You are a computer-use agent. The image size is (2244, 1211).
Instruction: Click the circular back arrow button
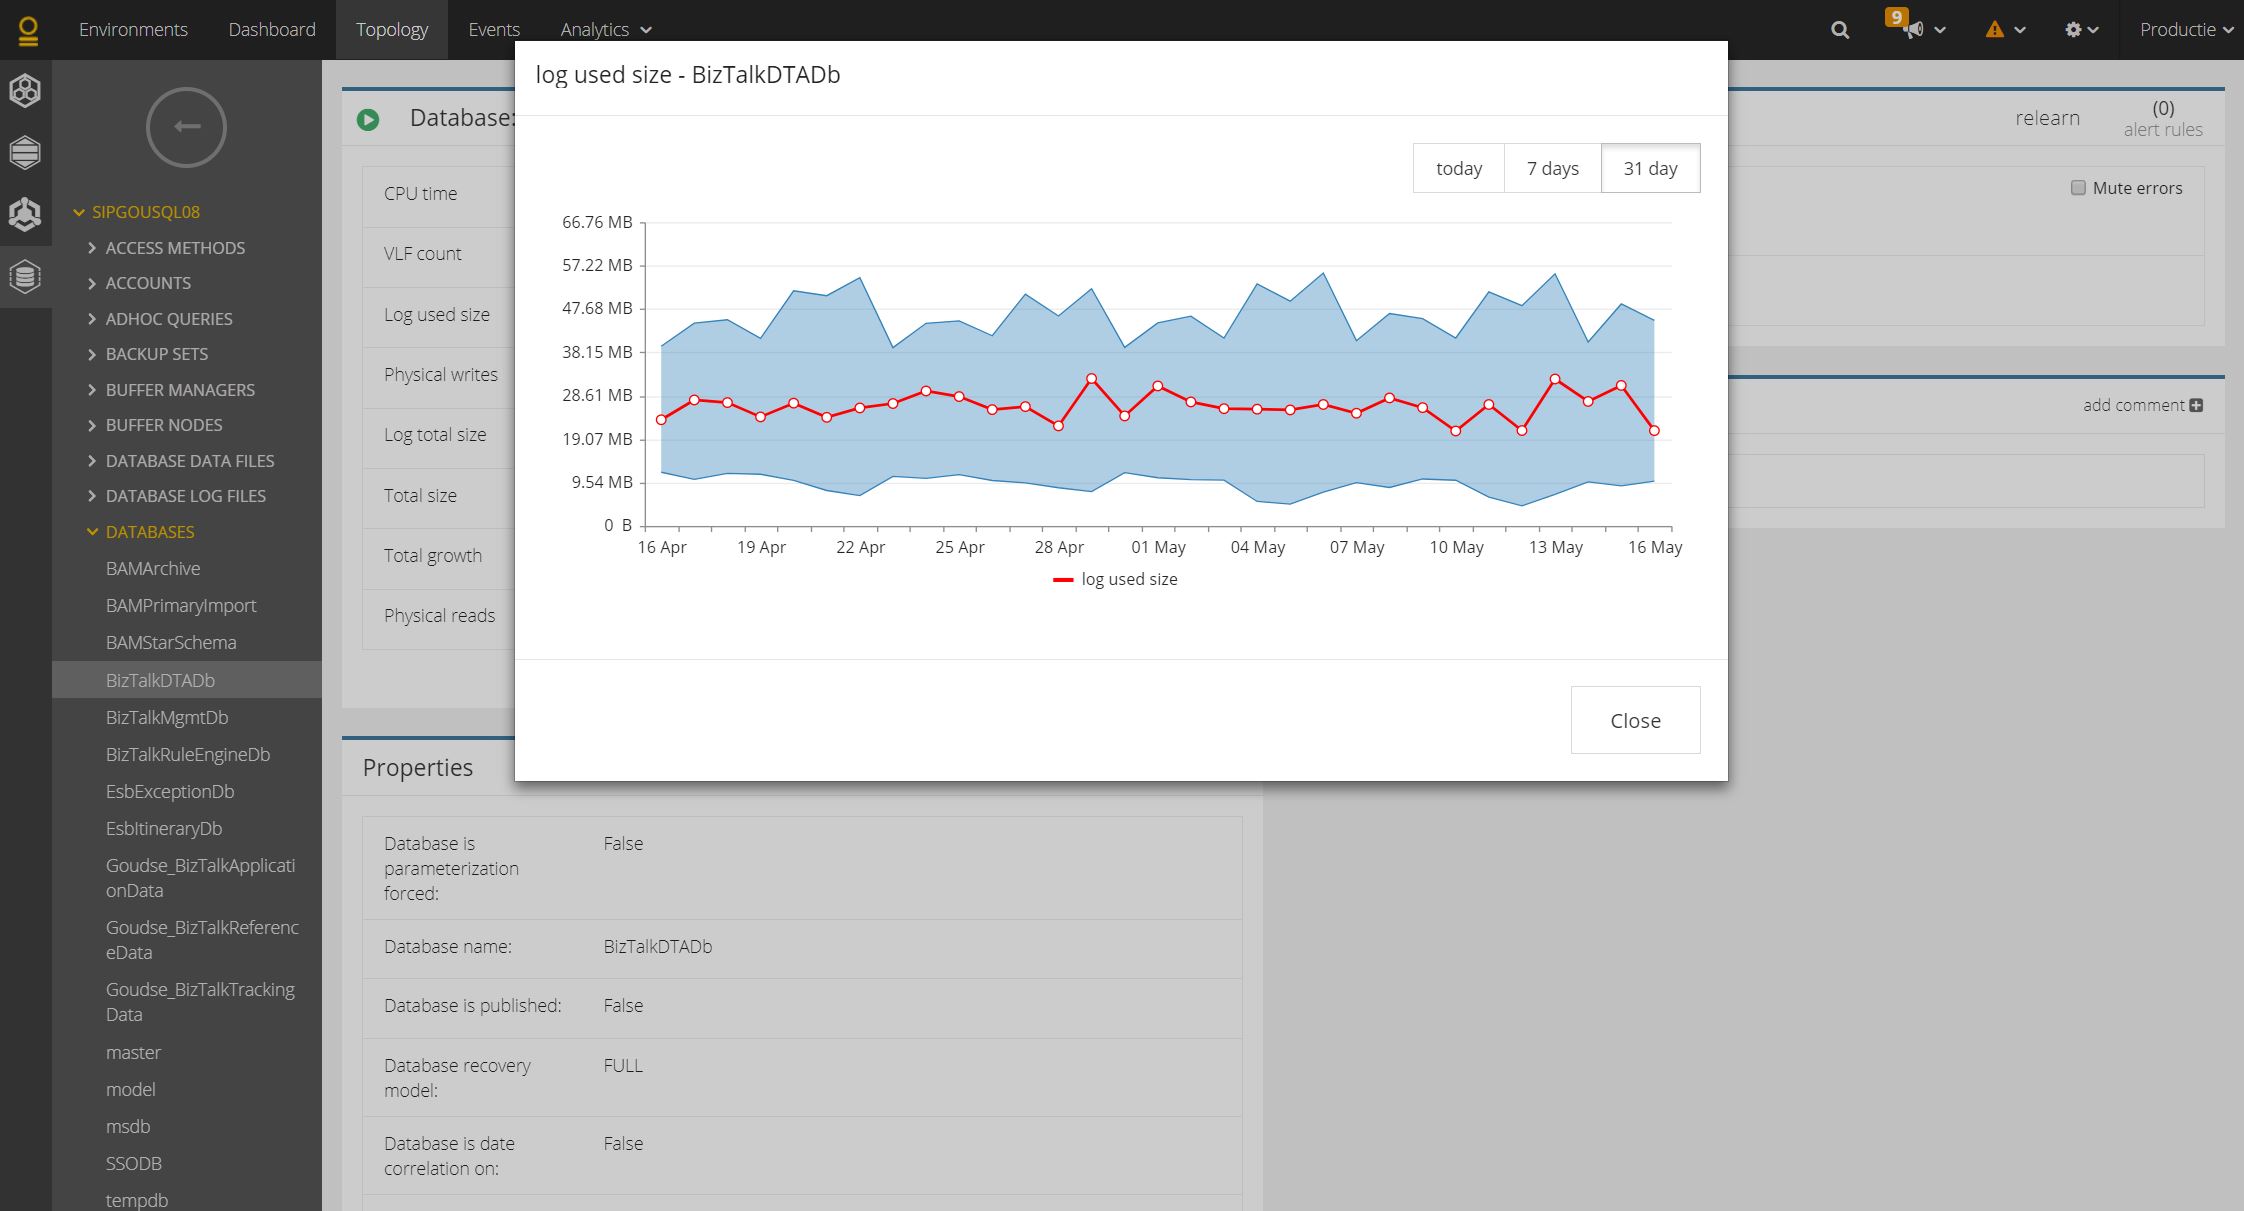point(186,127)
